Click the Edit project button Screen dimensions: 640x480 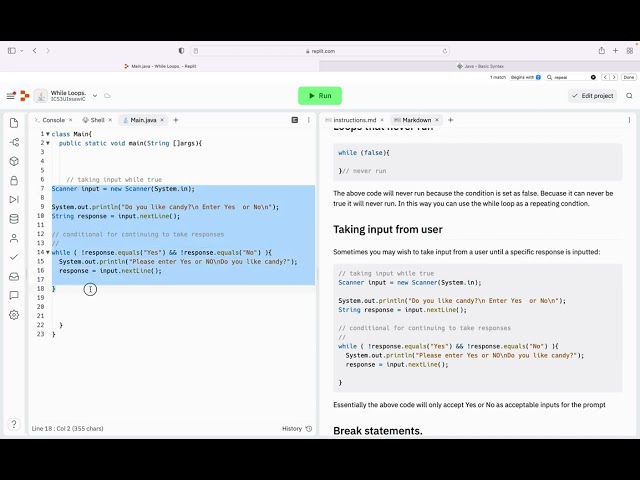(x=592, y=96)
